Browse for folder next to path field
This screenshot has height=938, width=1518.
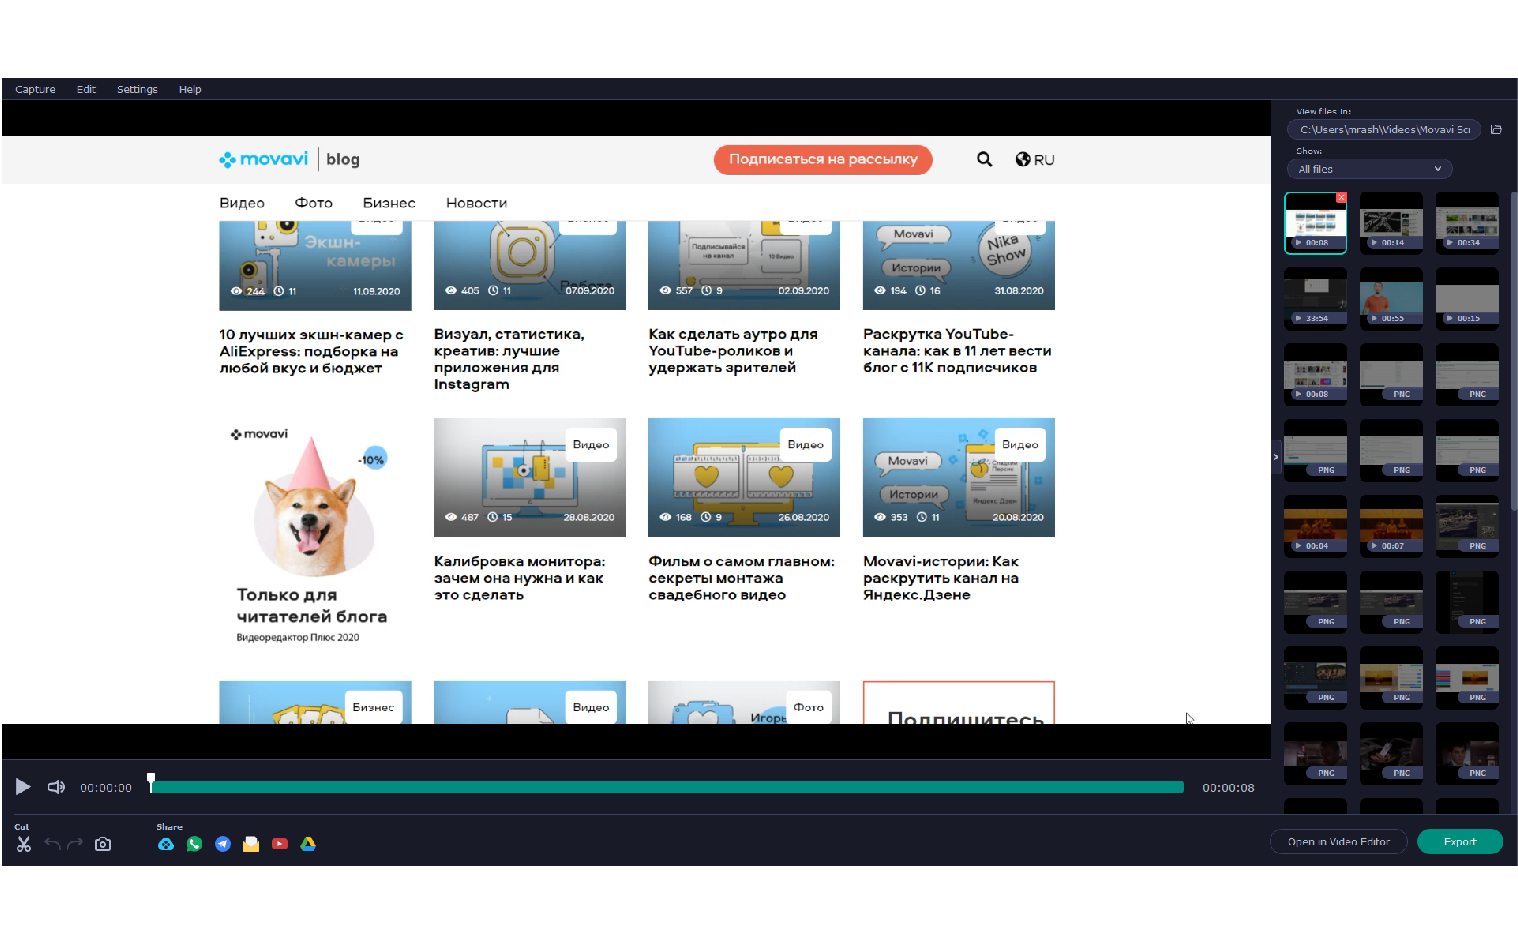pos(1496,129)
